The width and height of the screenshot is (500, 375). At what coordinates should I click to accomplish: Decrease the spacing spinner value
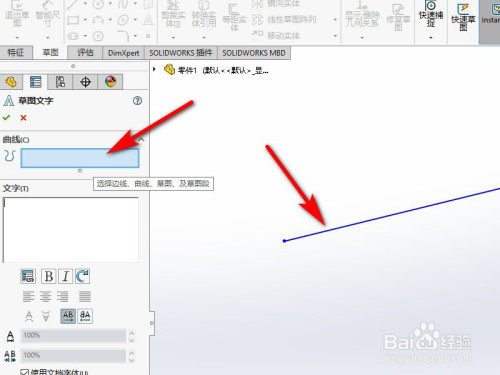click(x=132, y=360)
